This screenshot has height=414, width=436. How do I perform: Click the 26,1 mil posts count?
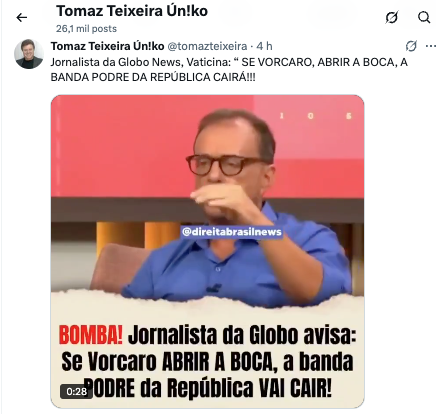[x=86, y=29]
